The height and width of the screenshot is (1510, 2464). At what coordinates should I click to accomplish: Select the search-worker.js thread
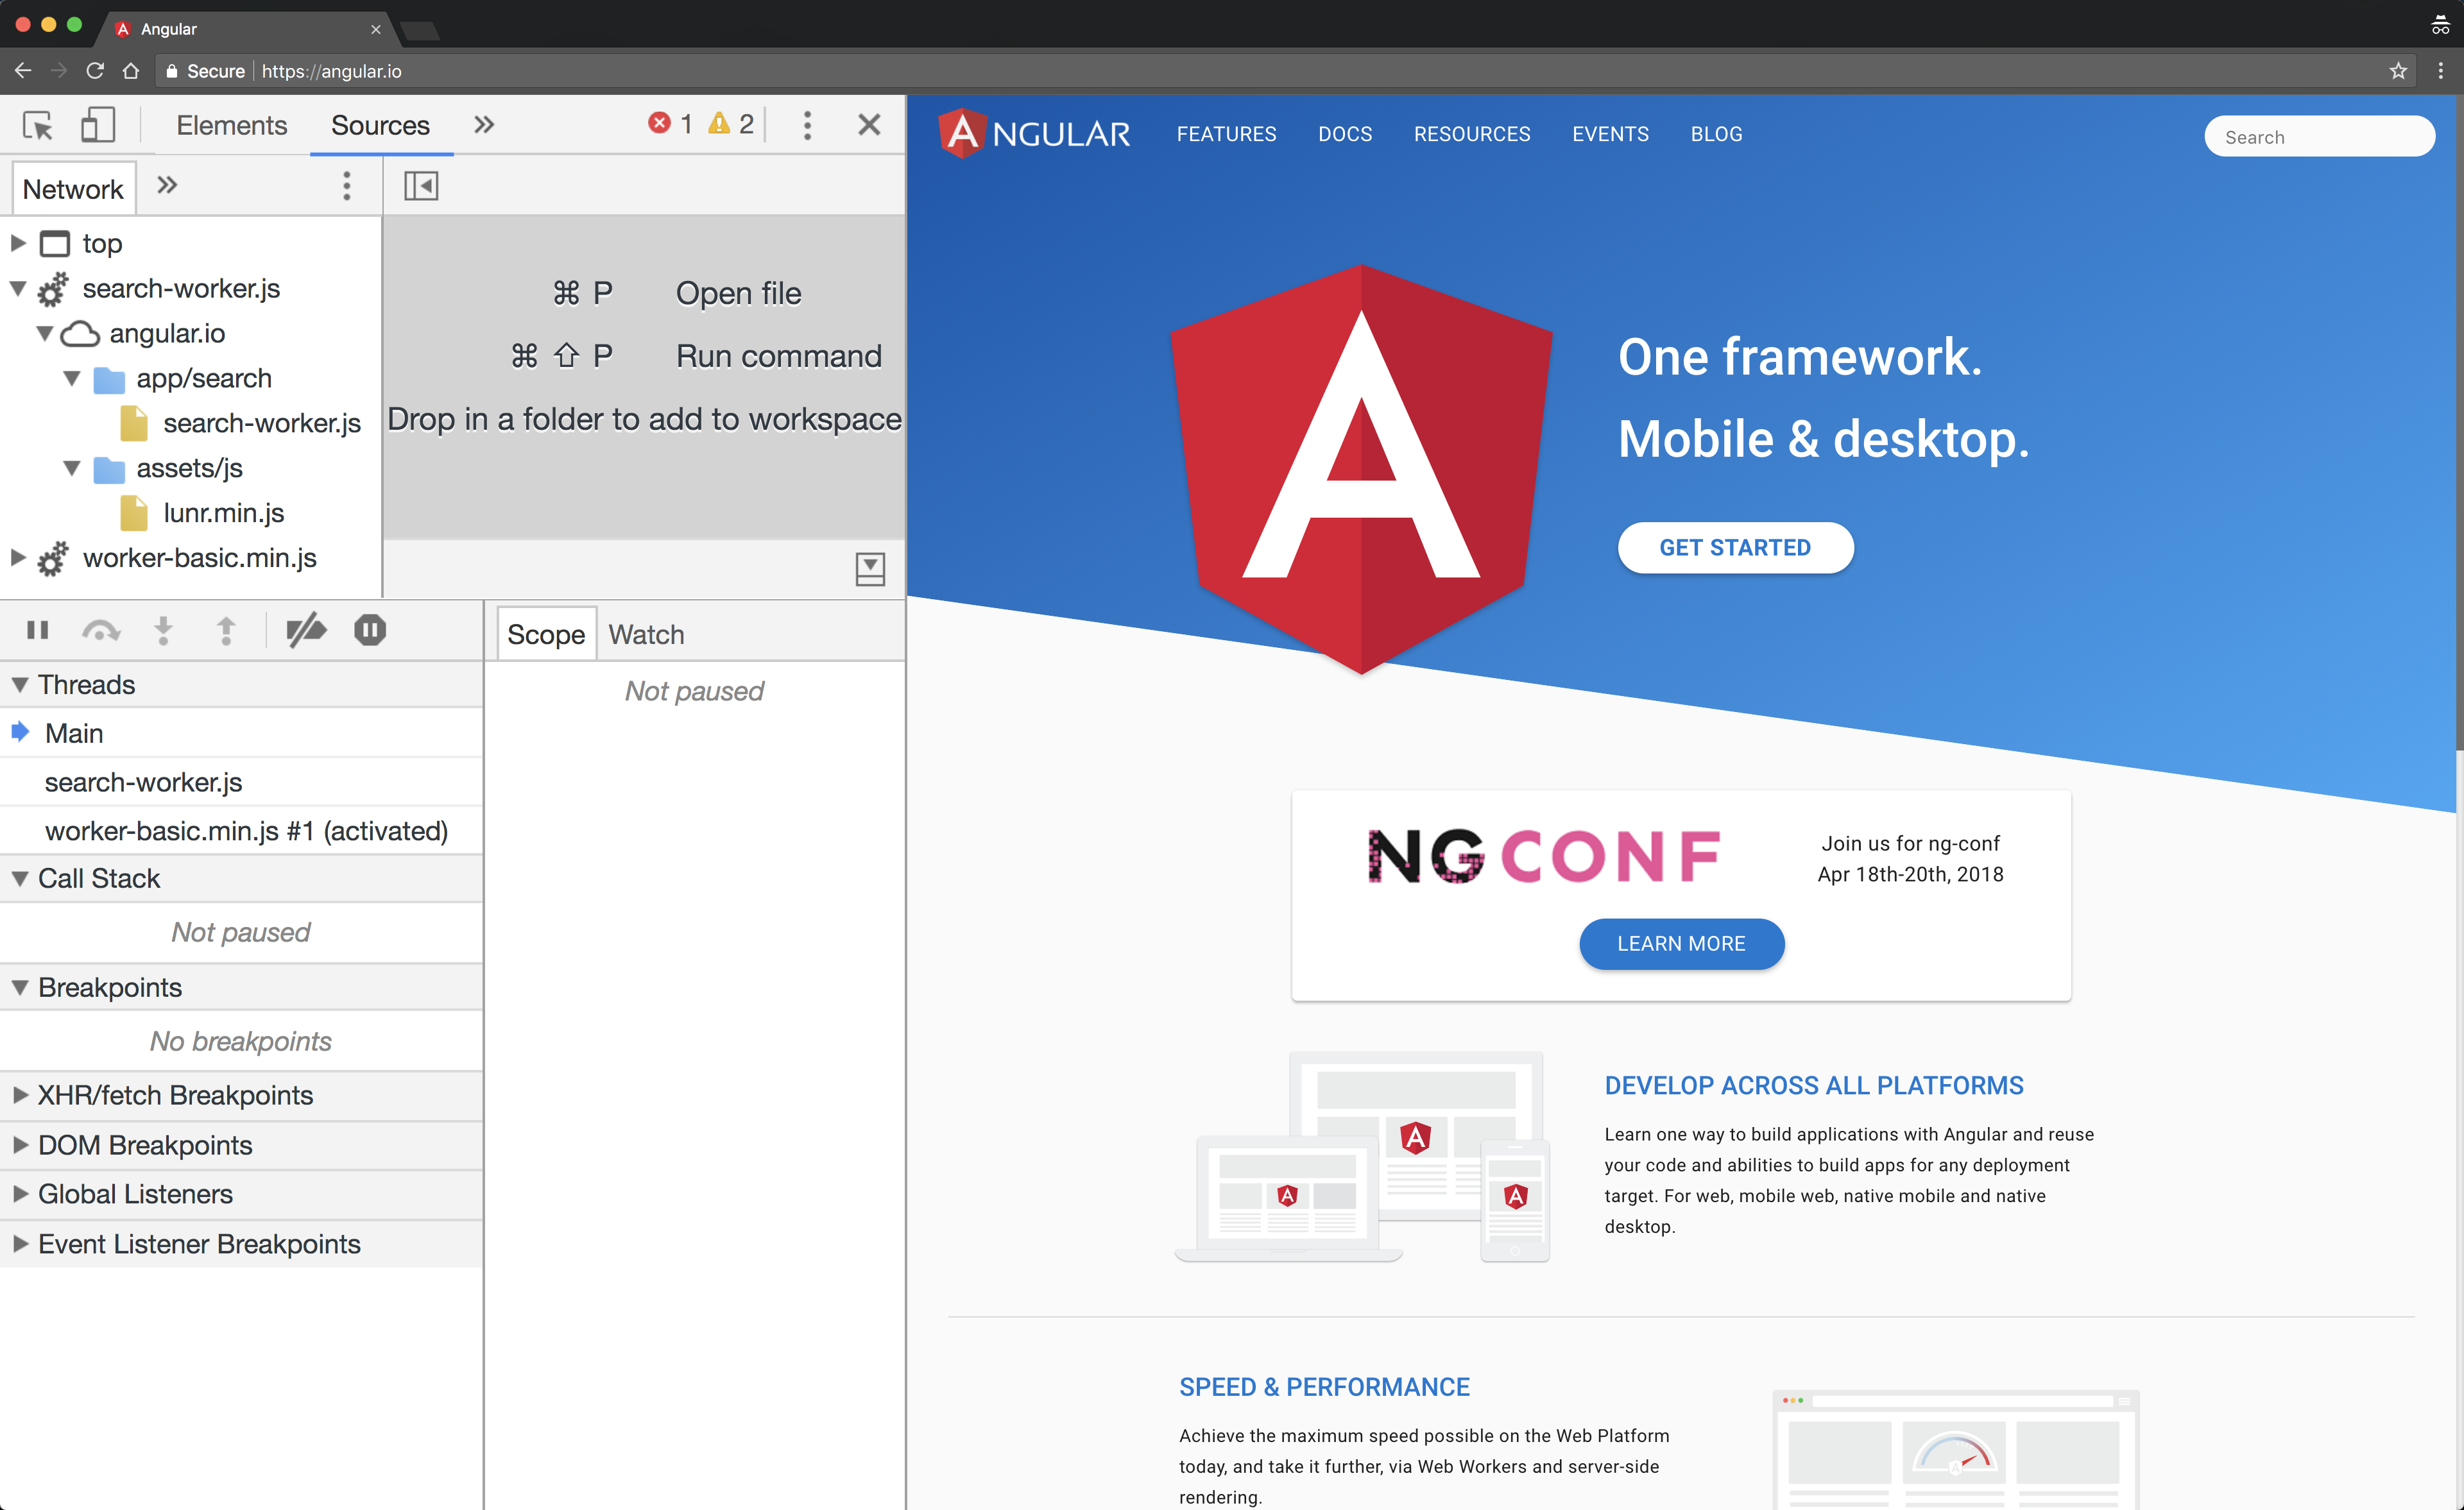coord(241,782)
